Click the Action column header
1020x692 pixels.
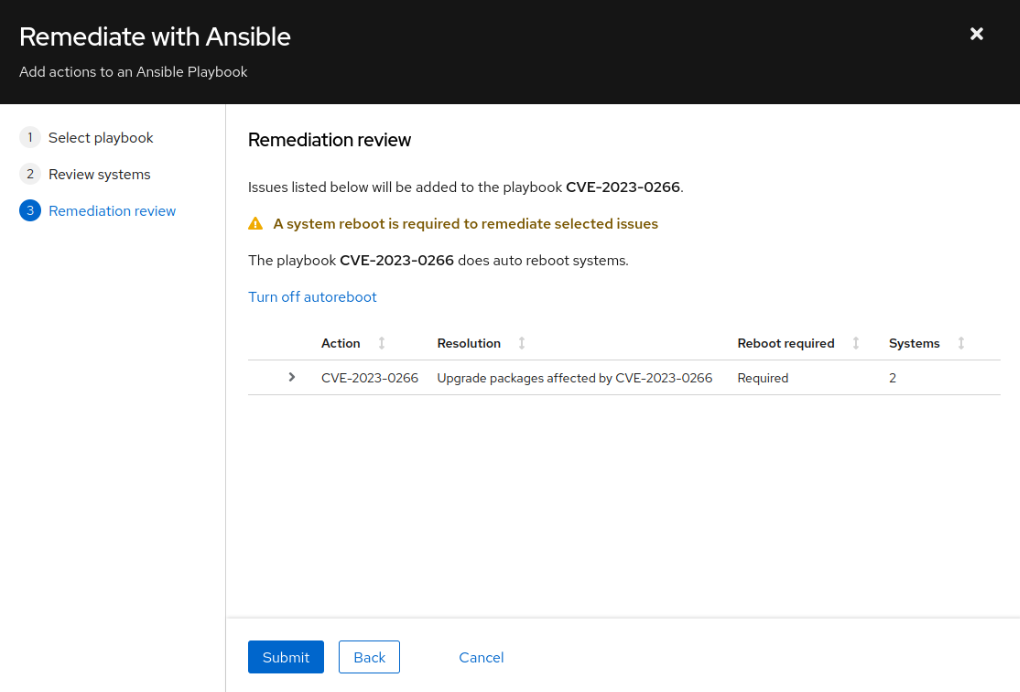pos(340,343)
